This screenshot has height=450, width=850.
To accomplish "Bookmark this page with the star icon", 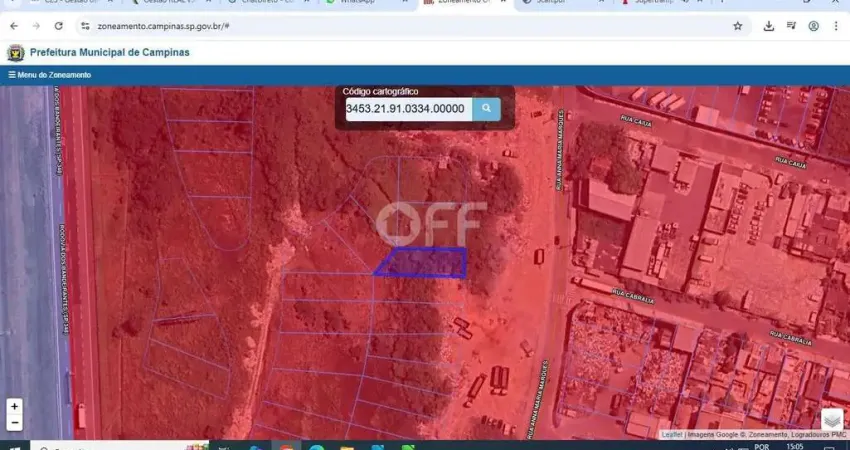I will [738, 26].
